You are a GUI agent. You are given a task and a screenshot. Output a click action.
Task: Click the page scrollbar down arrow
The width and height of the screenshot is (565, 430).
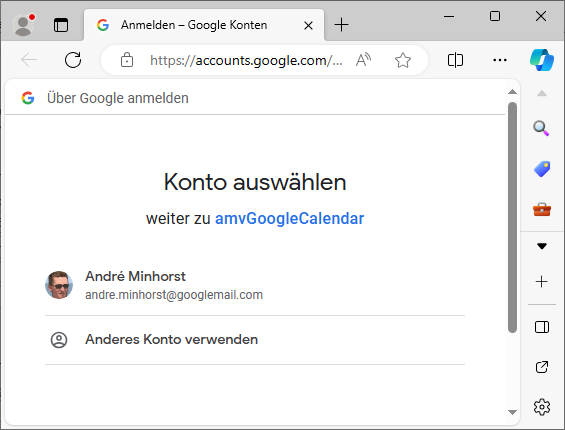pos(512,412)
